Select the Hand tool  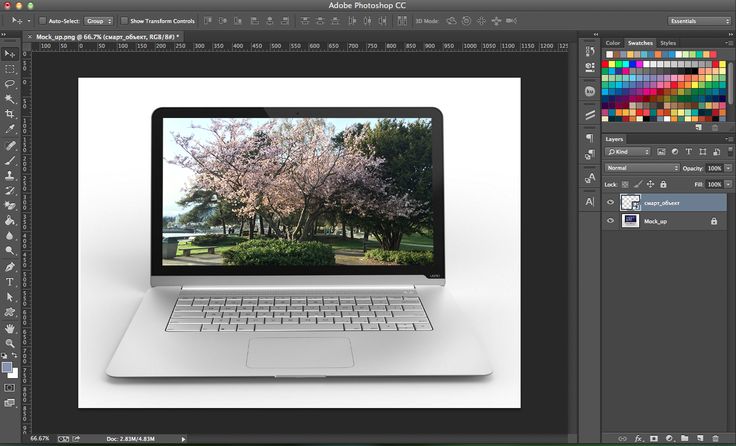[x=9, y=329]
